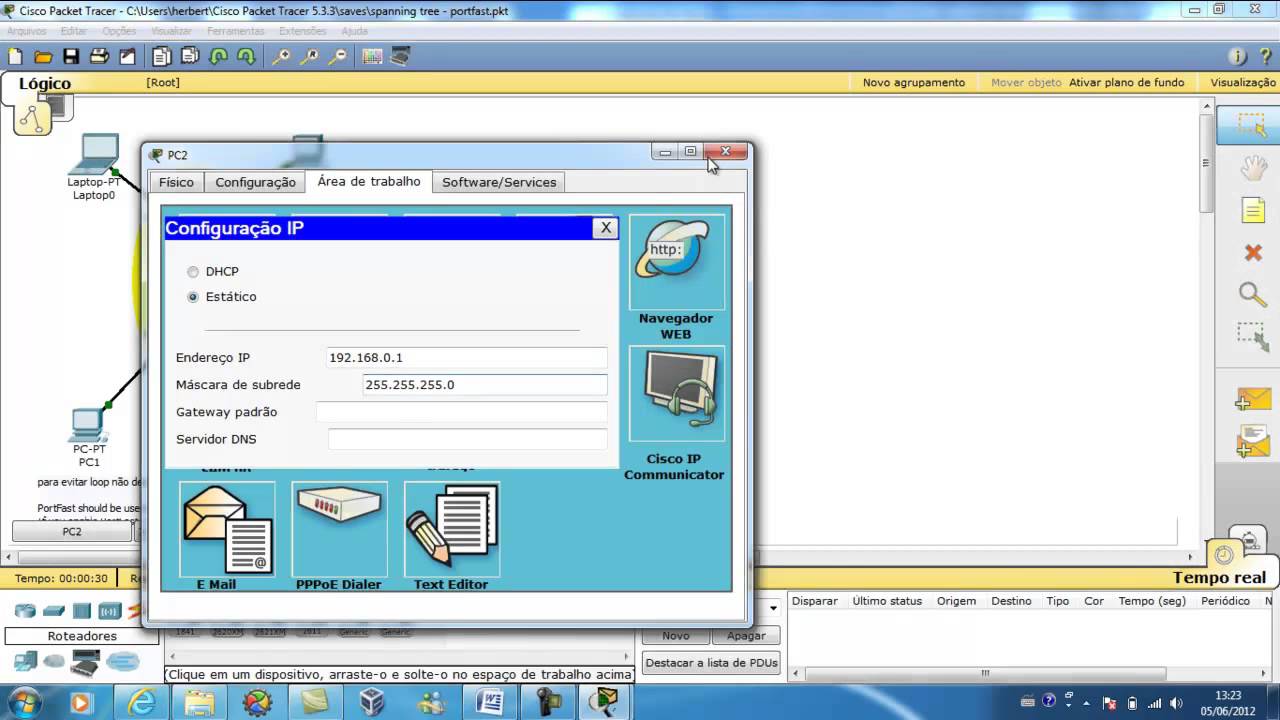Click the volume icon in system tray

point(1176,702)
